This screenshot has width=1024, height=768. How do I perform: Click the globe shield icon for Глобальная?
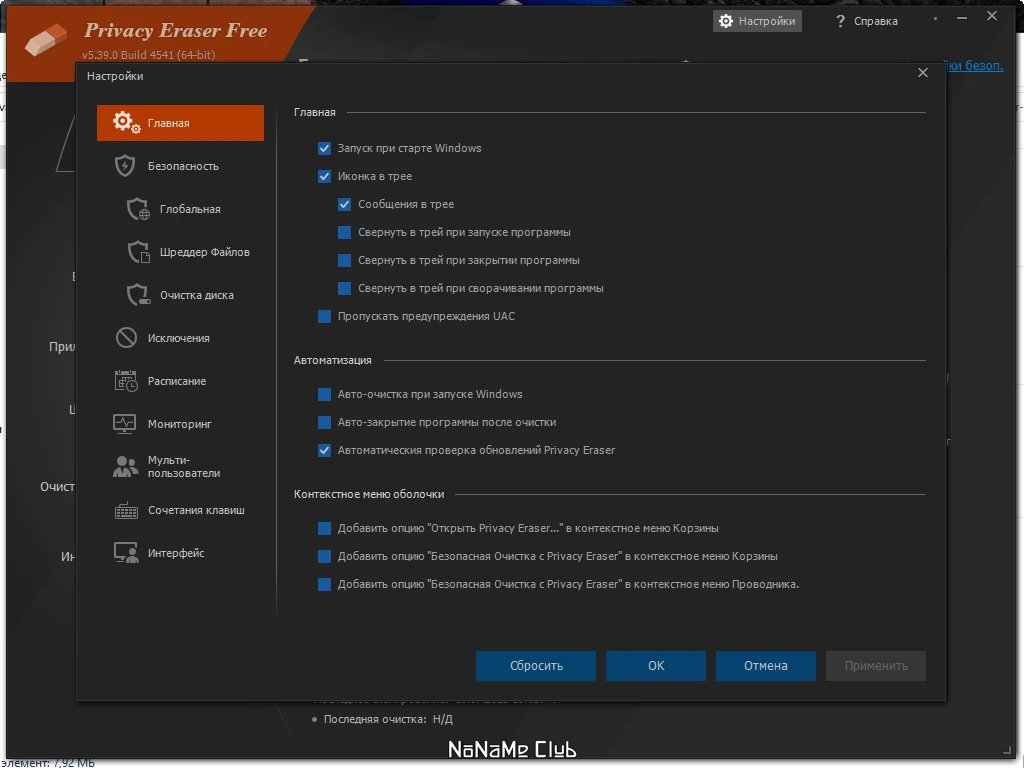click(x=138, y=209)
